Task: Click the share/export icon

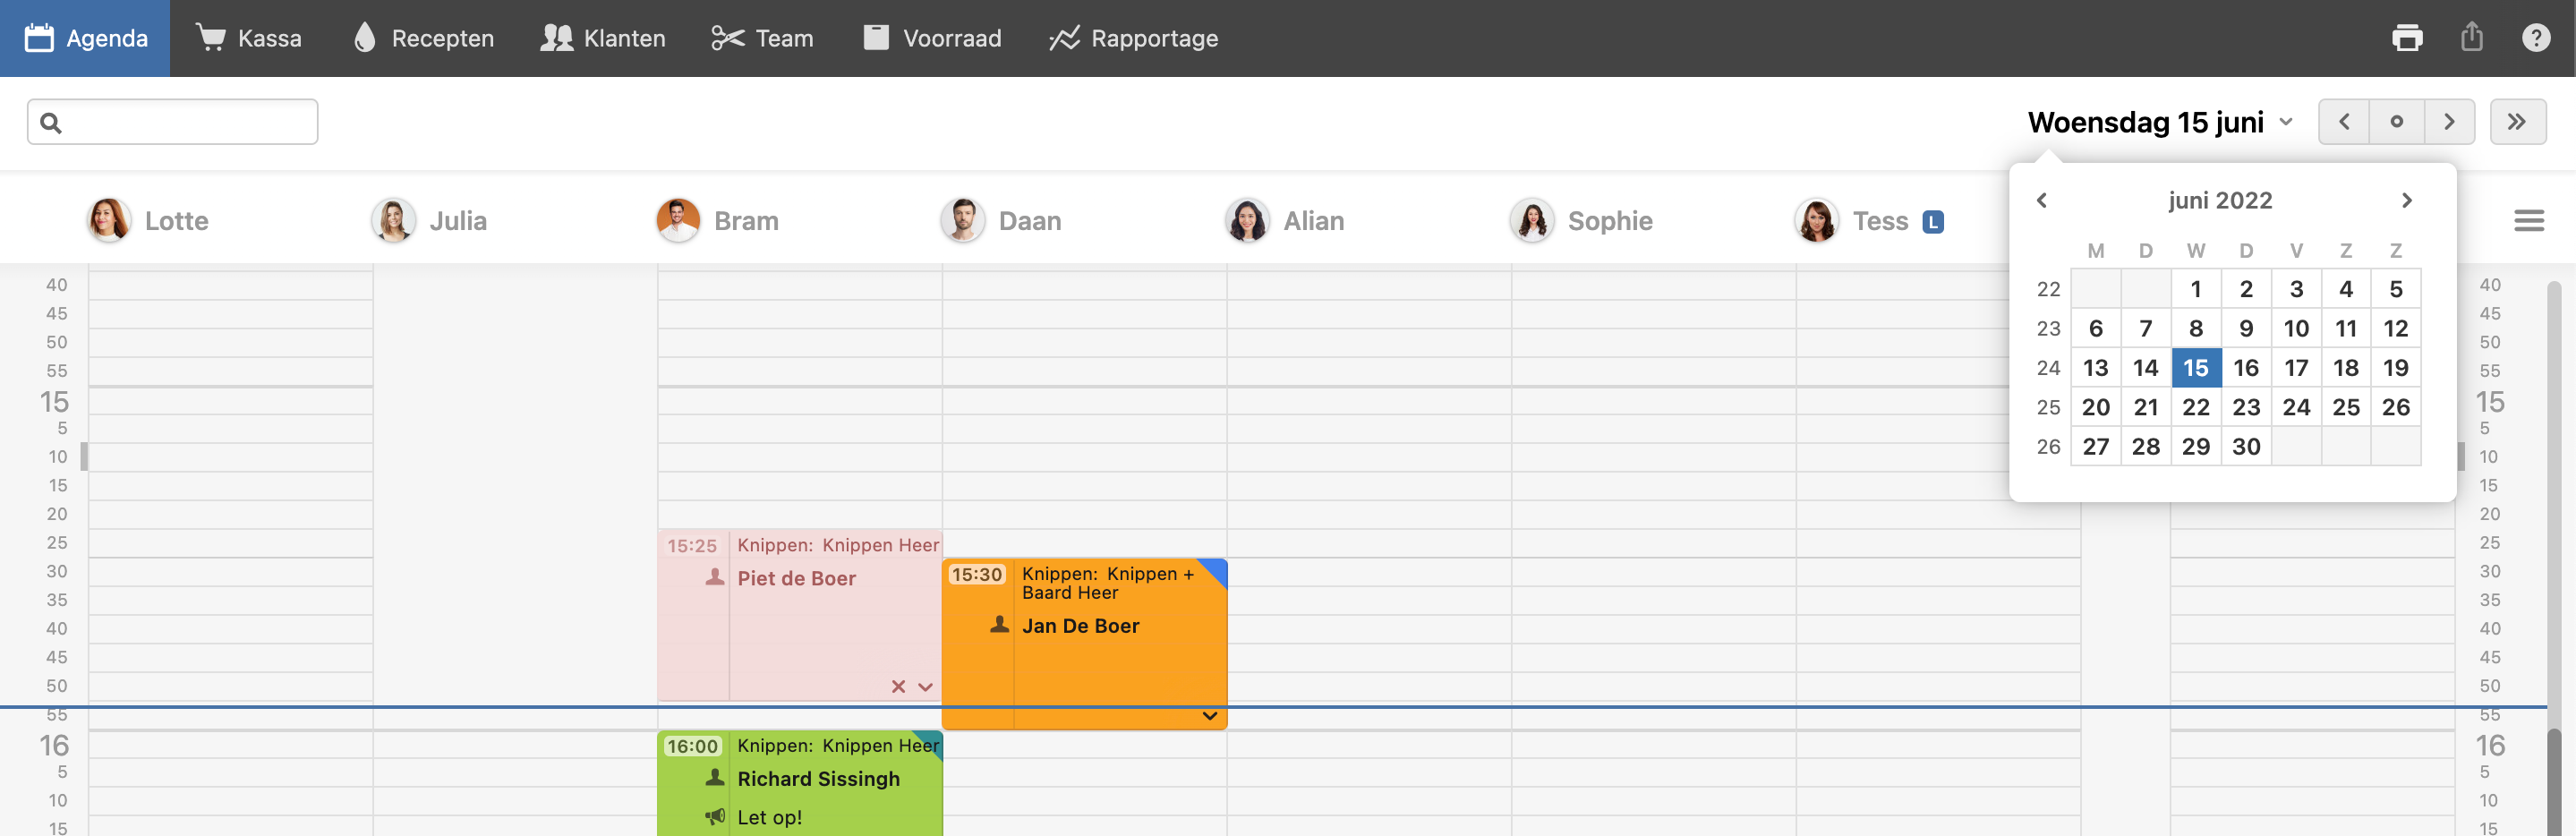Action: [2471, 38]
